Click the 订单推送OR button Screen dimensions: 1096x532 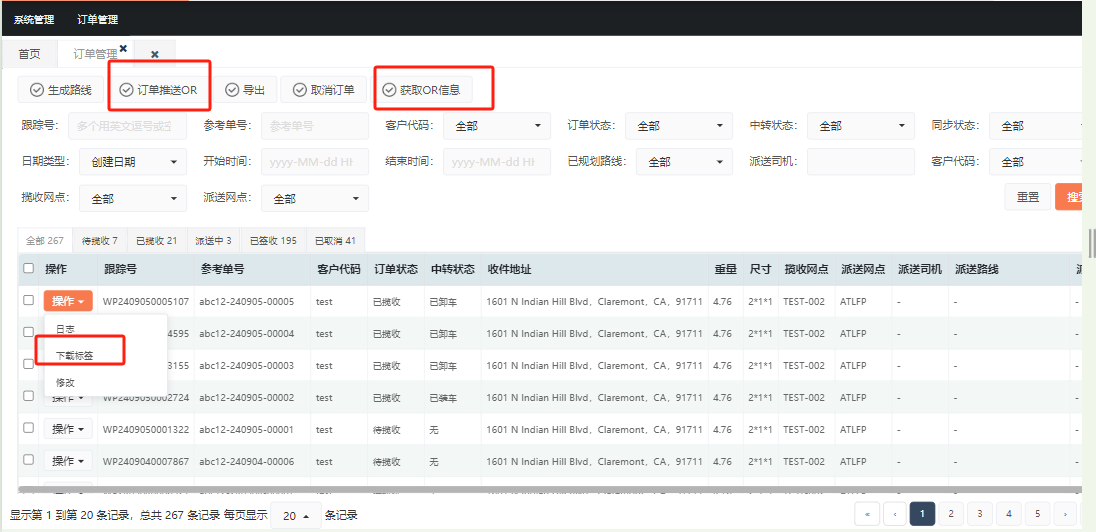tap(159, 89)
